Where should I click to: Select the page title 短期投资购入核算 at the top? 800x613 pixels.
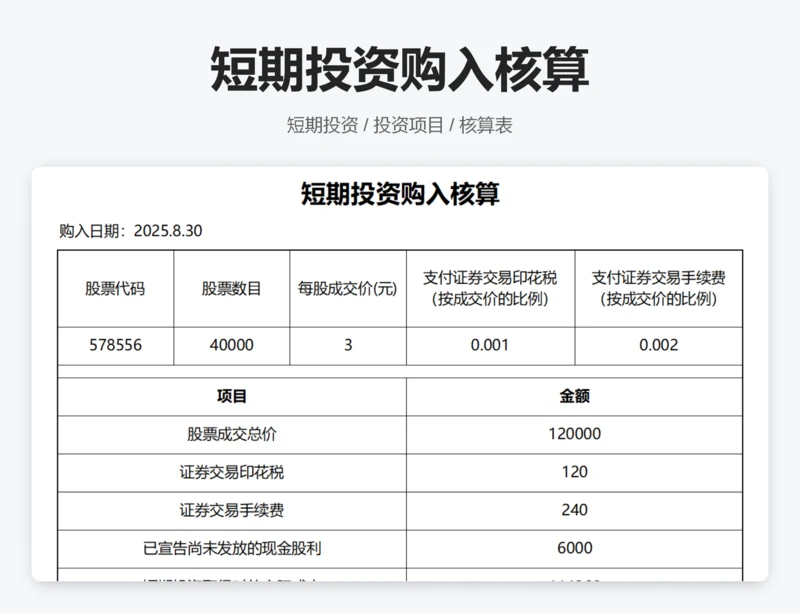click(x=399, y=69)
